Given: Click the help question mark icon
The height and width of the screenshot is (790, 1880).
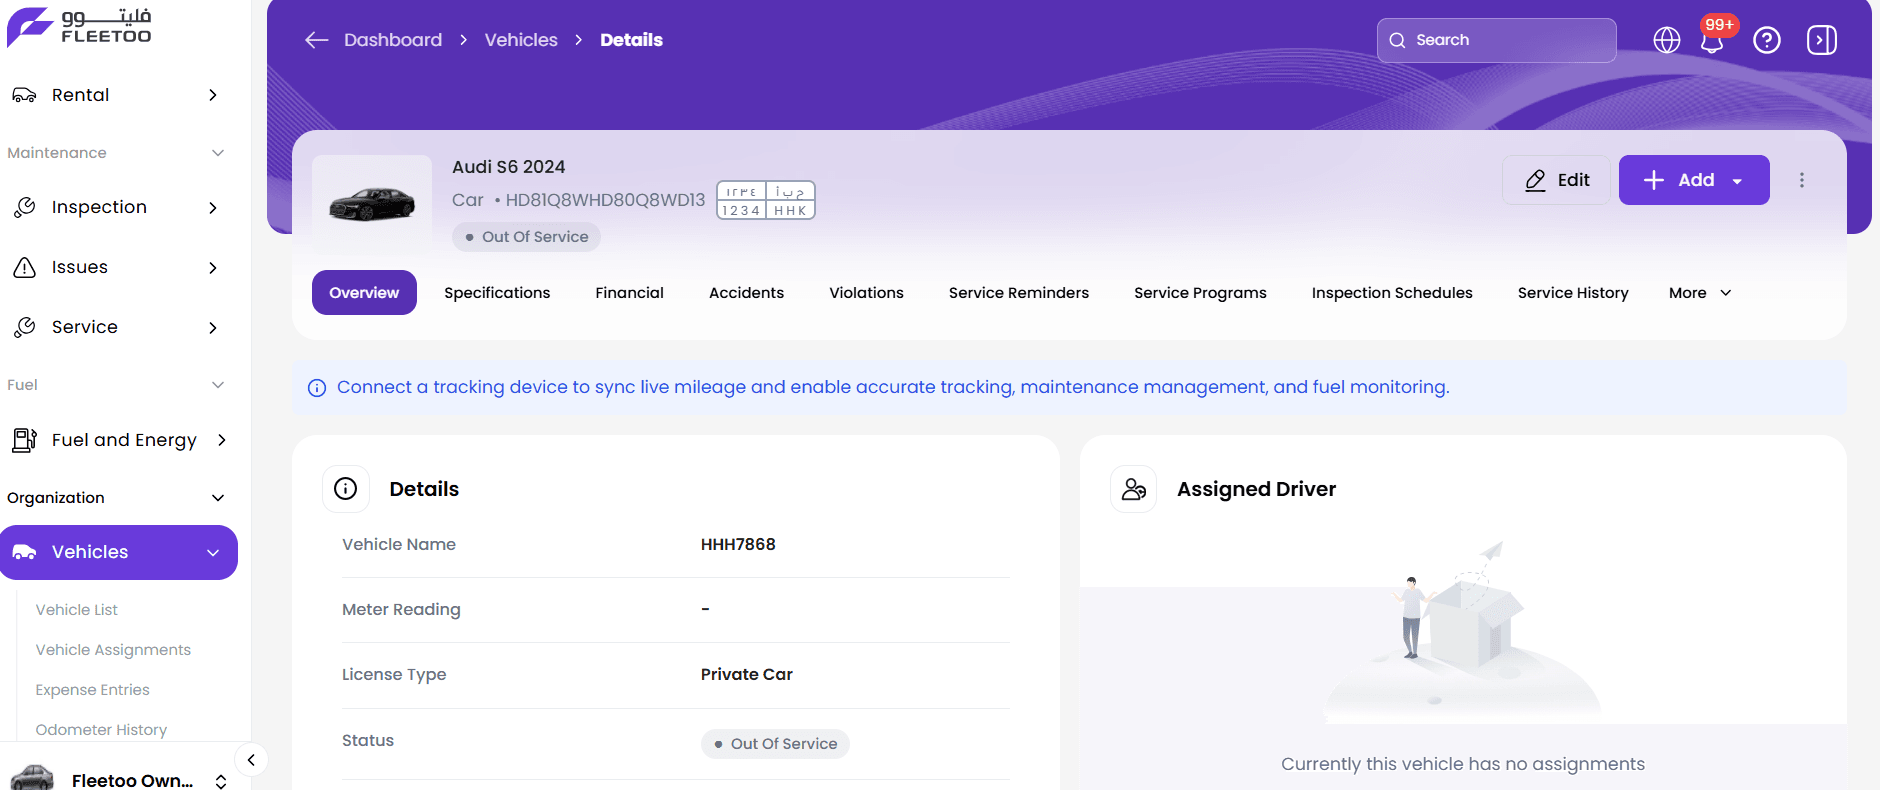Looking at the screenshot, I should [1766, 40].
